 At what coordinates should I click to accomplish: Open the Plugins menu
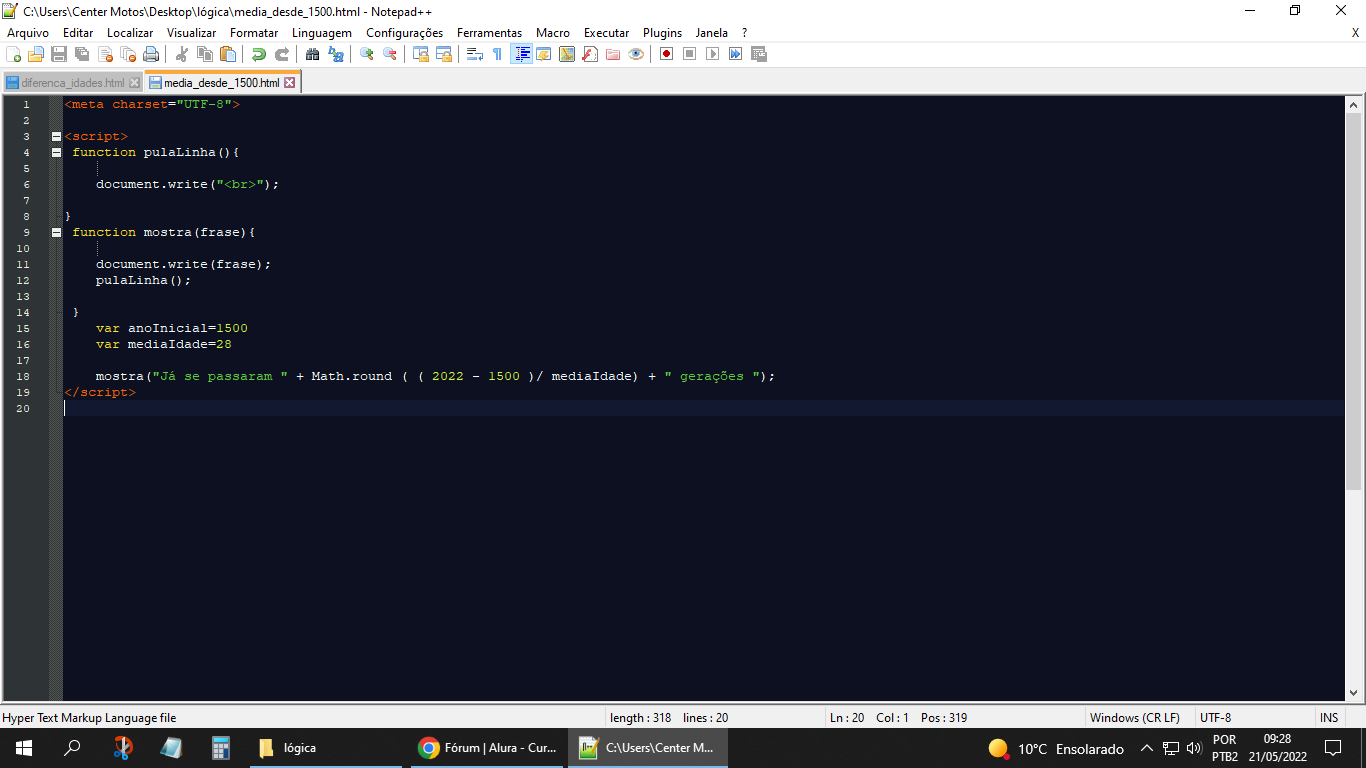click(x=662, y=33)
